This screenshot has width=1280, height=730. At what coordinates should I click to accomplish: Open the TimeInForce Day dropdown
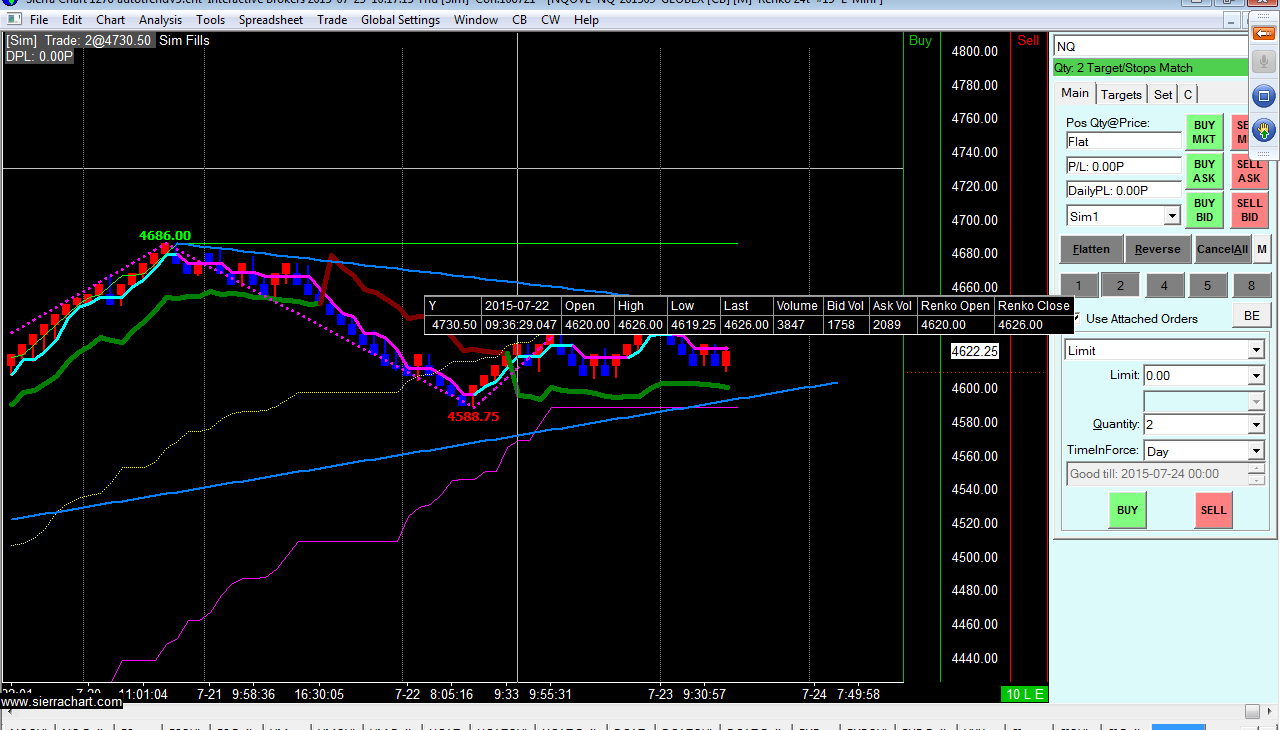1256,451
